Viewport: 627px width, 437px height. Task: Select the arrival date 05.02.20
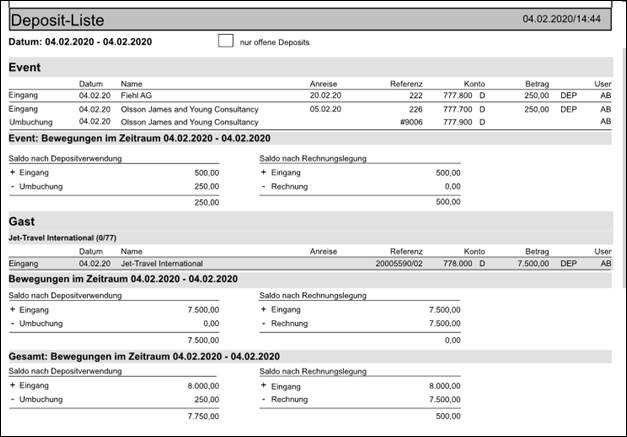pos(326,109)
